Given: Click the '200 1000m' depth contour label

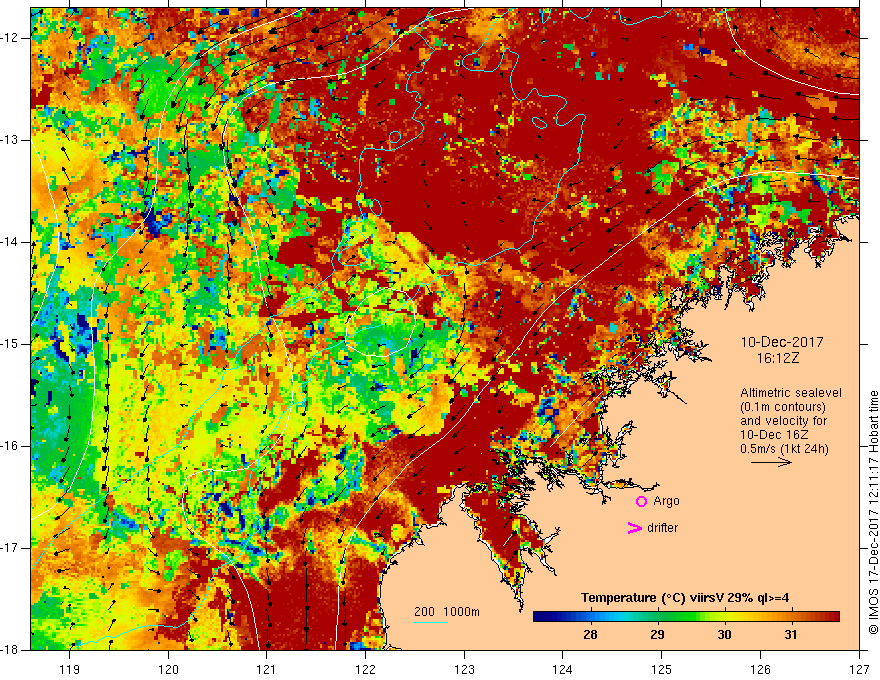Looking at the screenshot, I should click(447, 612).
